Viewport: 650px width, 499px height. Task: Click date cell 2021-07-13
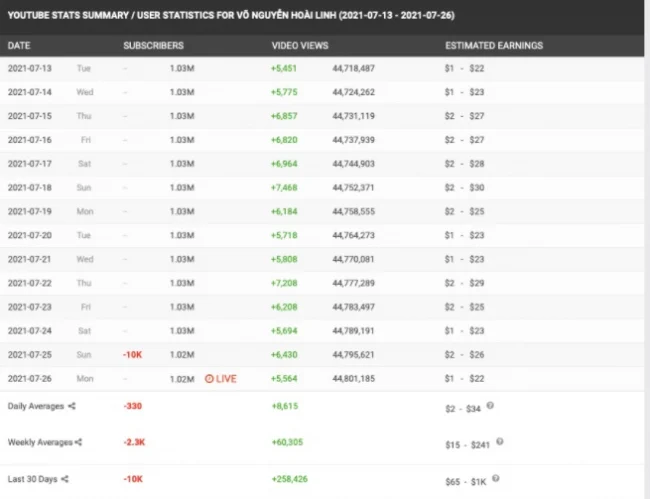[x=30, y=68]
